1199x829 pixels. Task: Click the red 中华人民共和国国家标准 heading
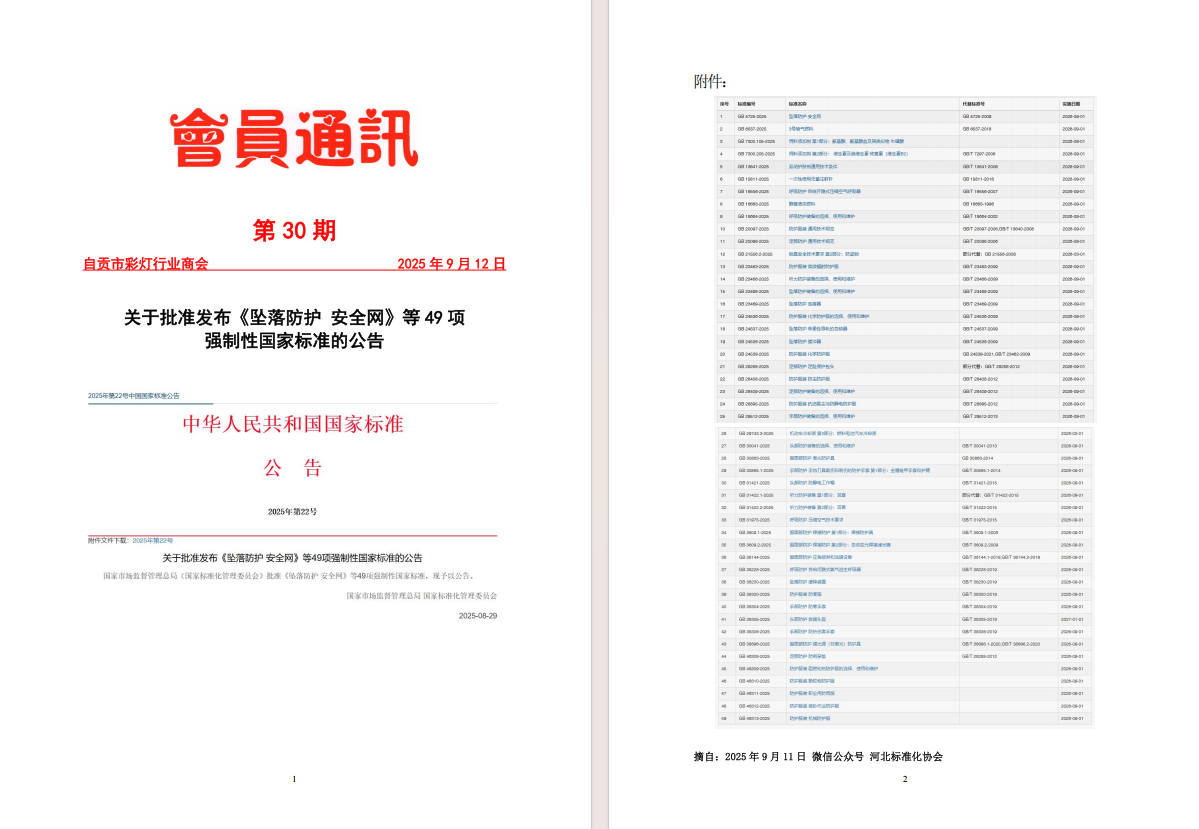[x=292, y=424]
